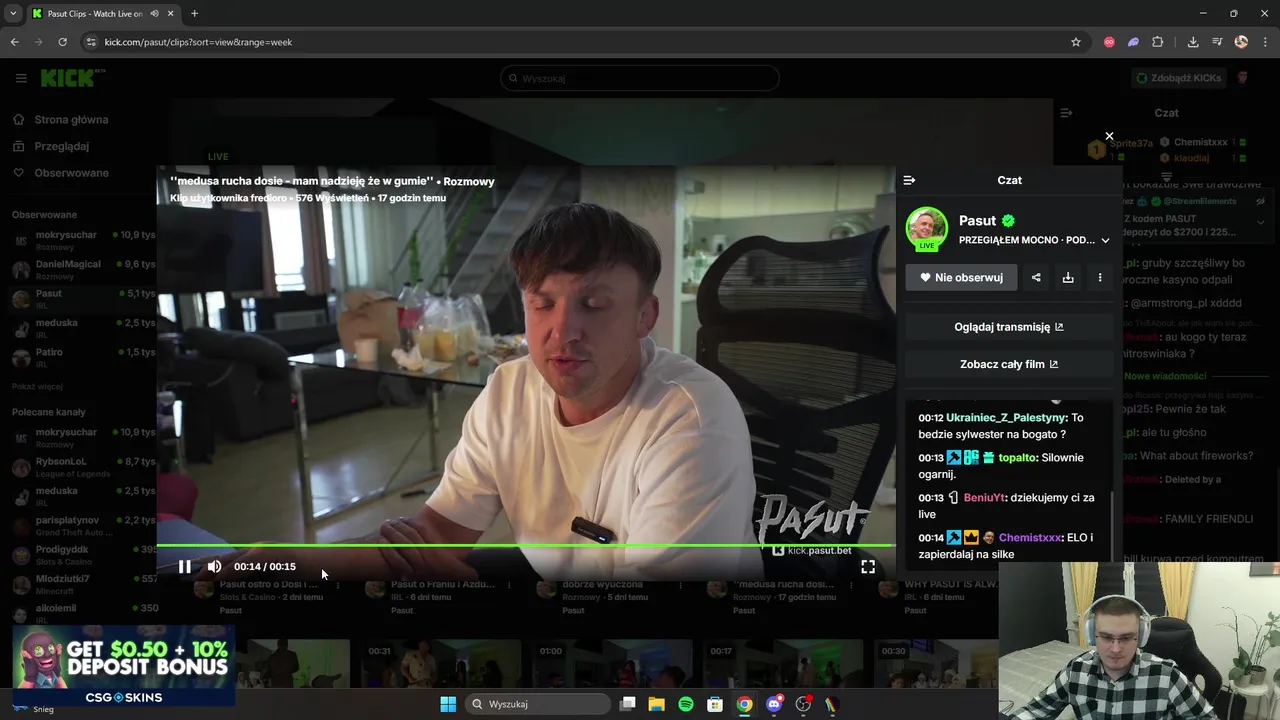Viewport: 1280px width, 720px height.
Task: Click taskbar Wyszukaj search box
Action: coord(539,704)
